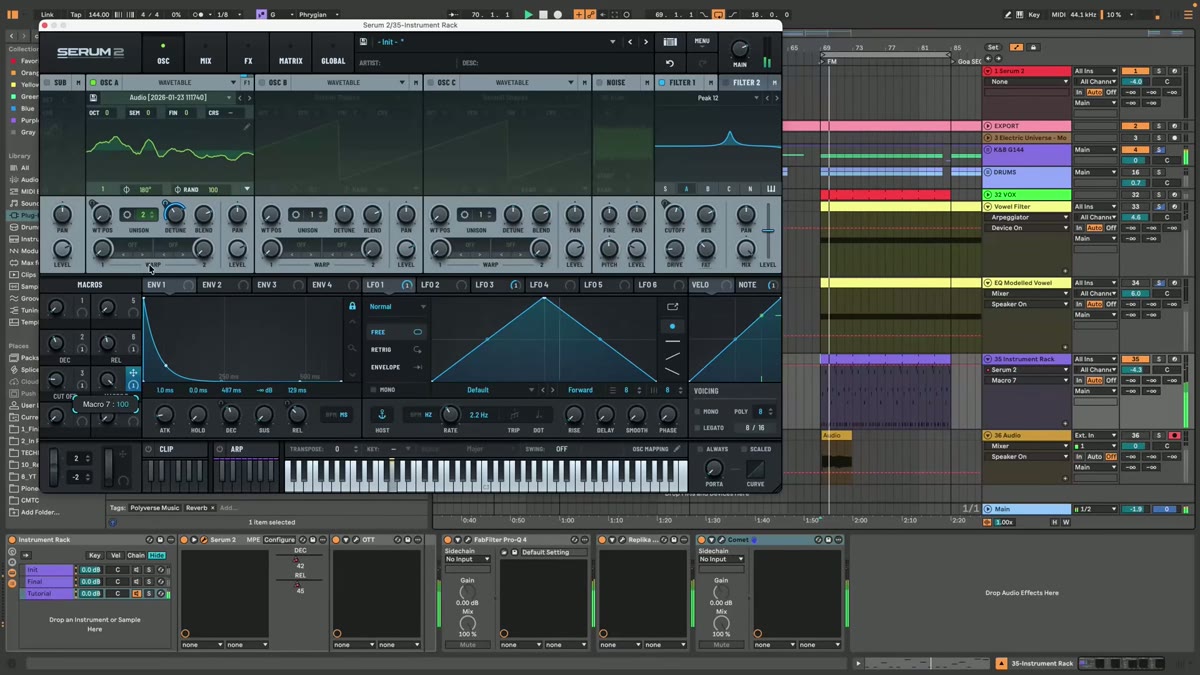Click the Ableton Record button

(558, 15)
